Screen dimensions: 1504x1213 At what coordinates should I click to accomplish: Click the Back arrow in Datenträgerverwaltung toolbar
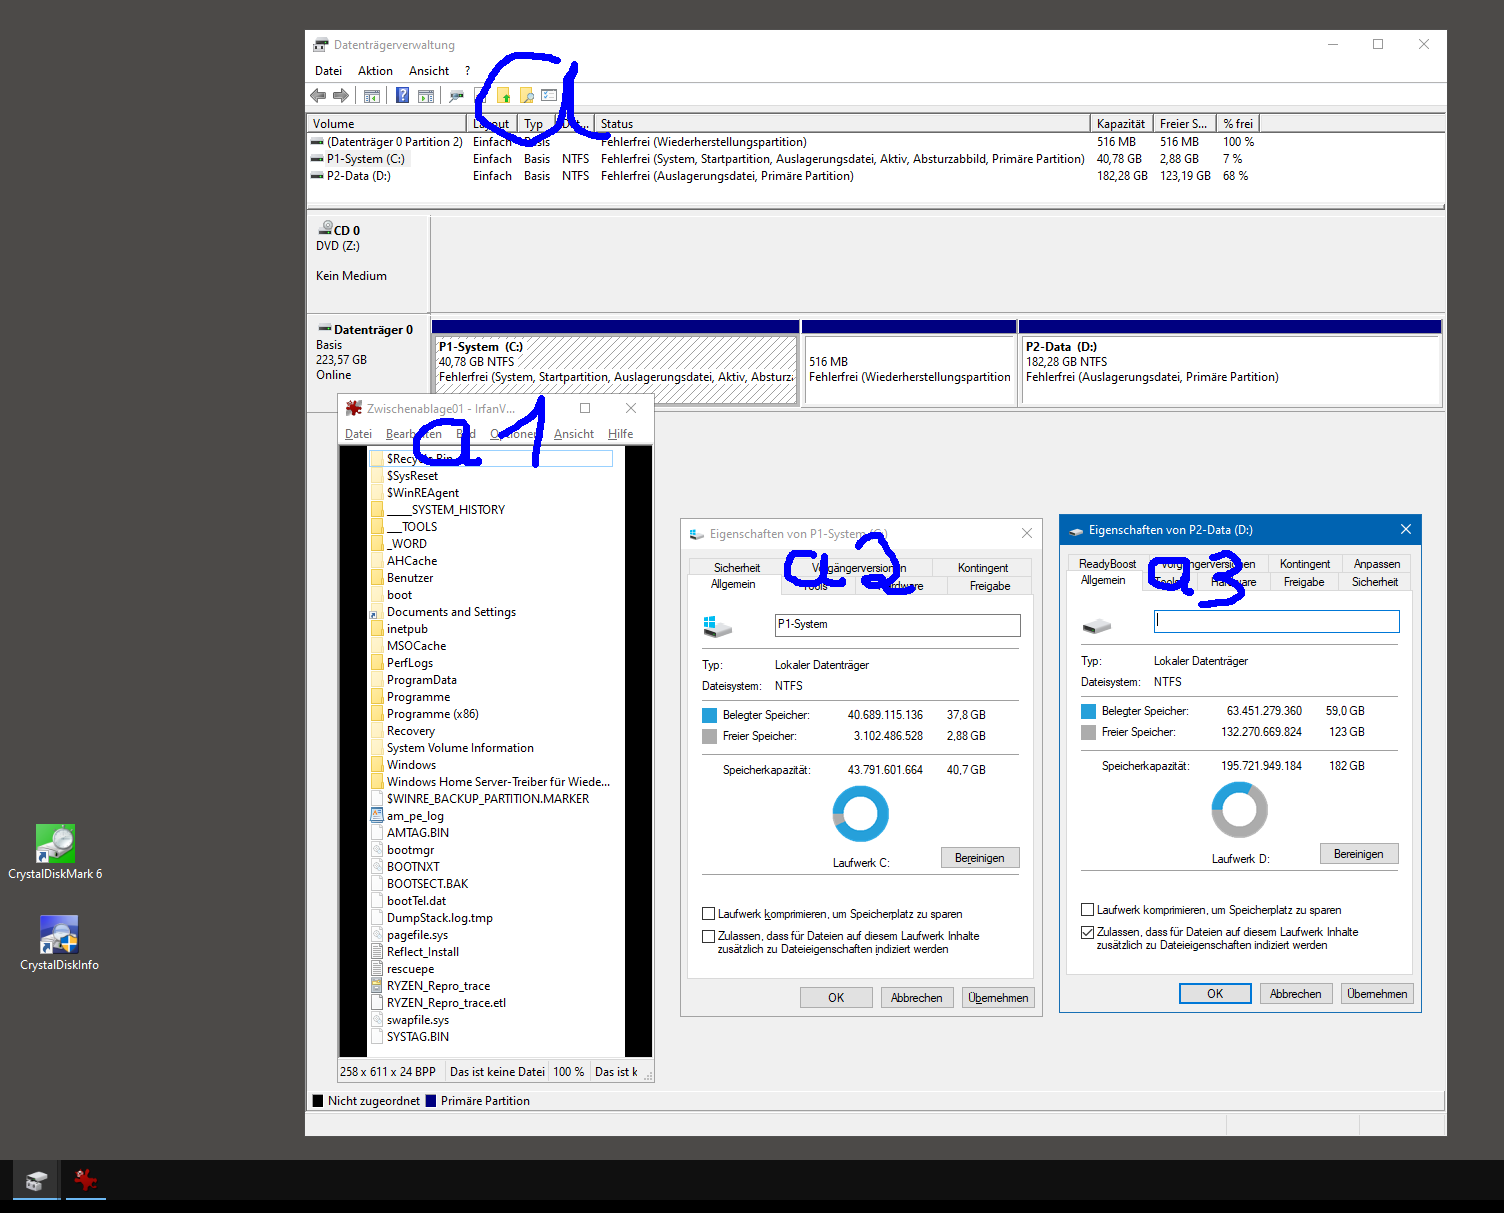[x=318, y=95]
